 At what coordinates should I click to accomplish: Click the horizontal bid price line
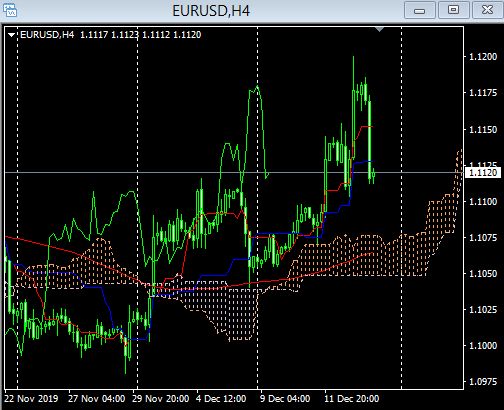click(x=233, y=172)
